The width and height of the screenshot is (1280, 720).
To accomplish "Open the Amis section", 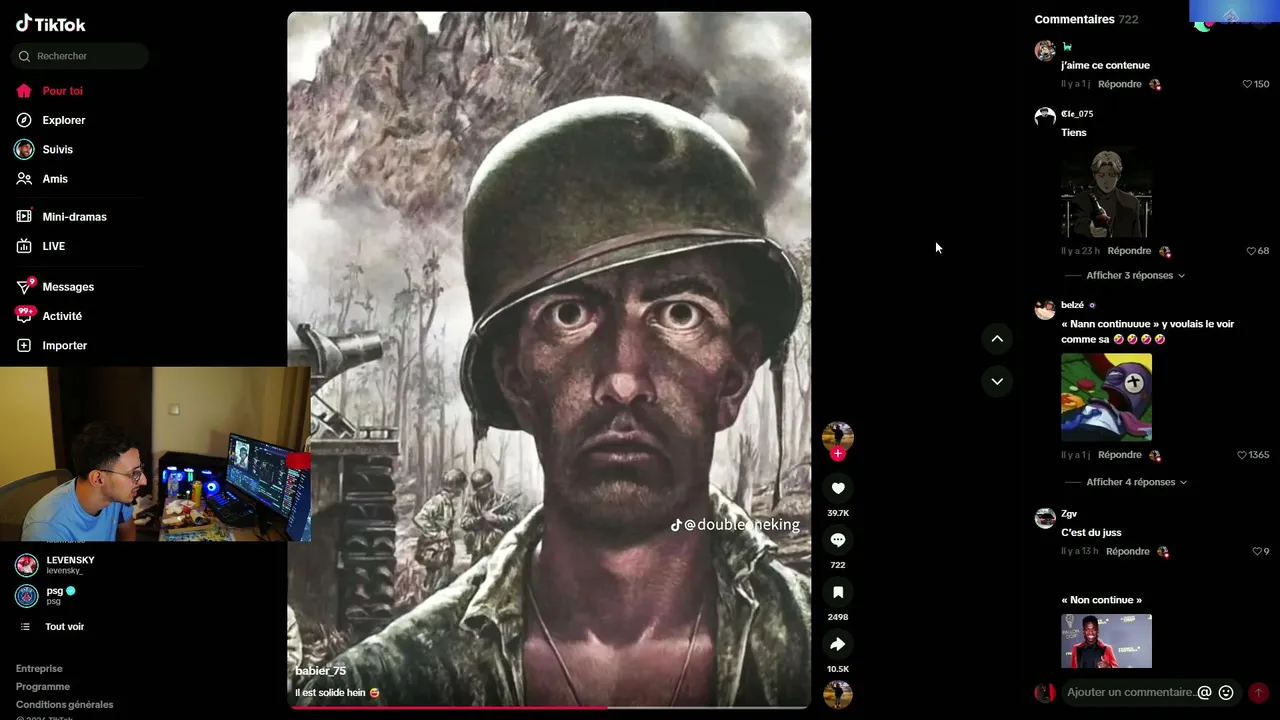I will point(55,179).
